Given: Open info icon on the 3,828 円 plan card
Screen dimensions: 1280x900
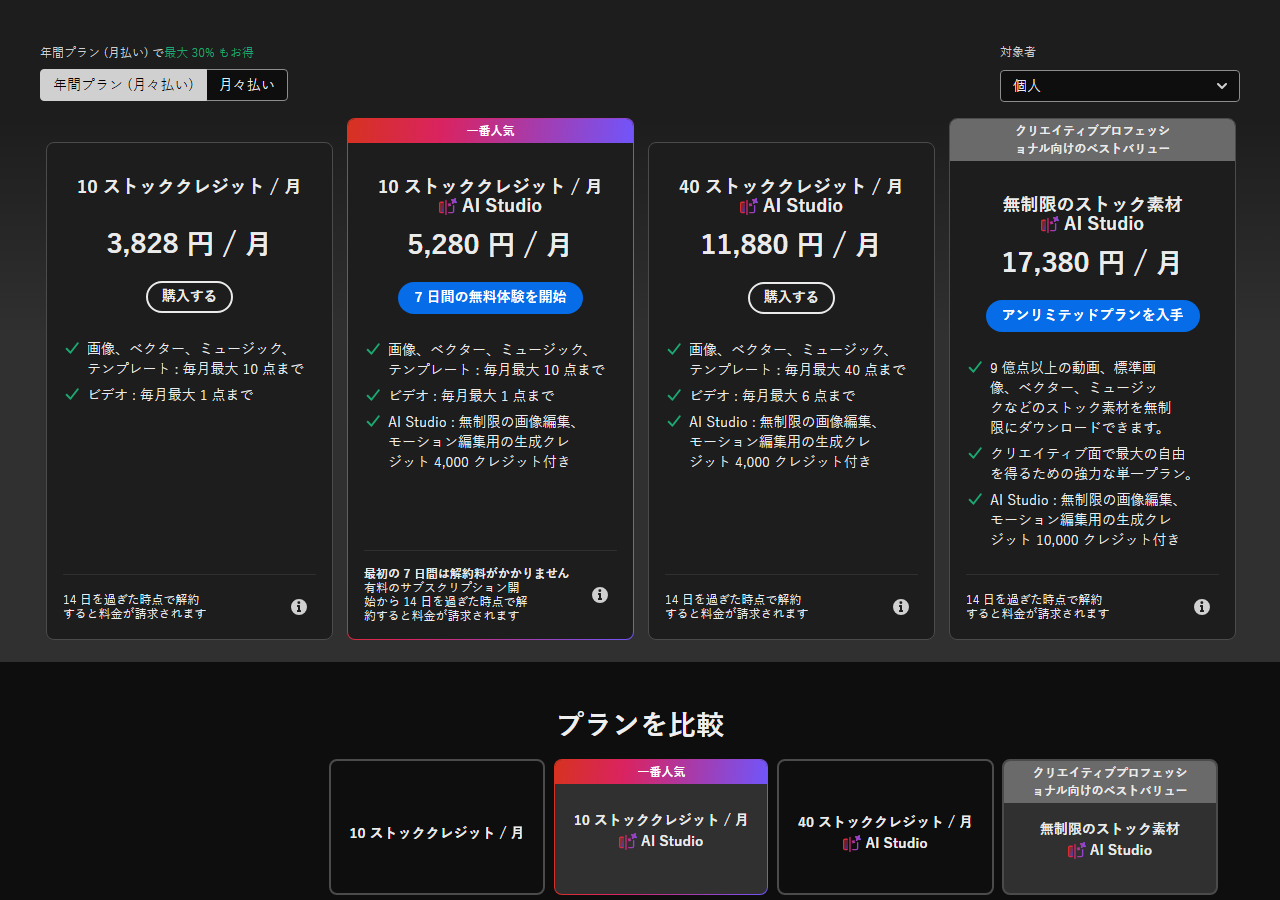Looking at the screenshot, I should coord(299,607).
